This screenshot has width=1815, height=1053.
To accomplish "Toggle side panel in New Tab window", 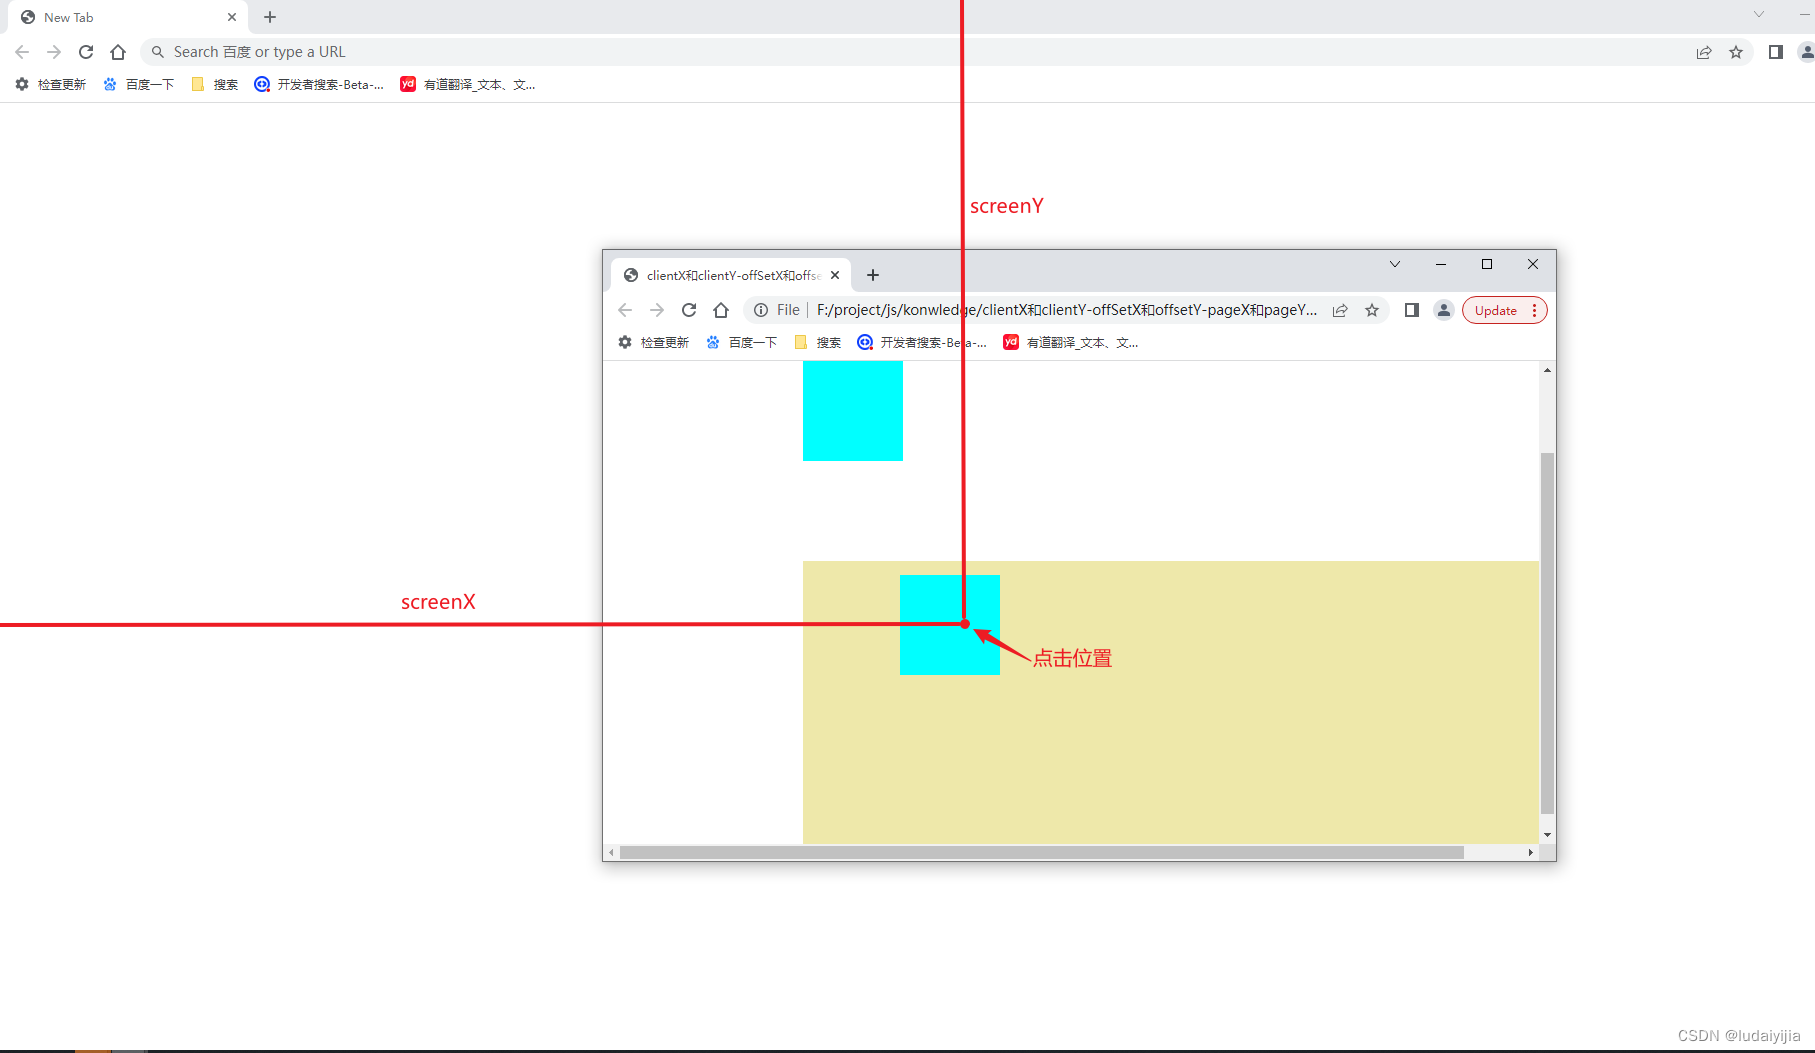I will click(x=1776, y=52).
